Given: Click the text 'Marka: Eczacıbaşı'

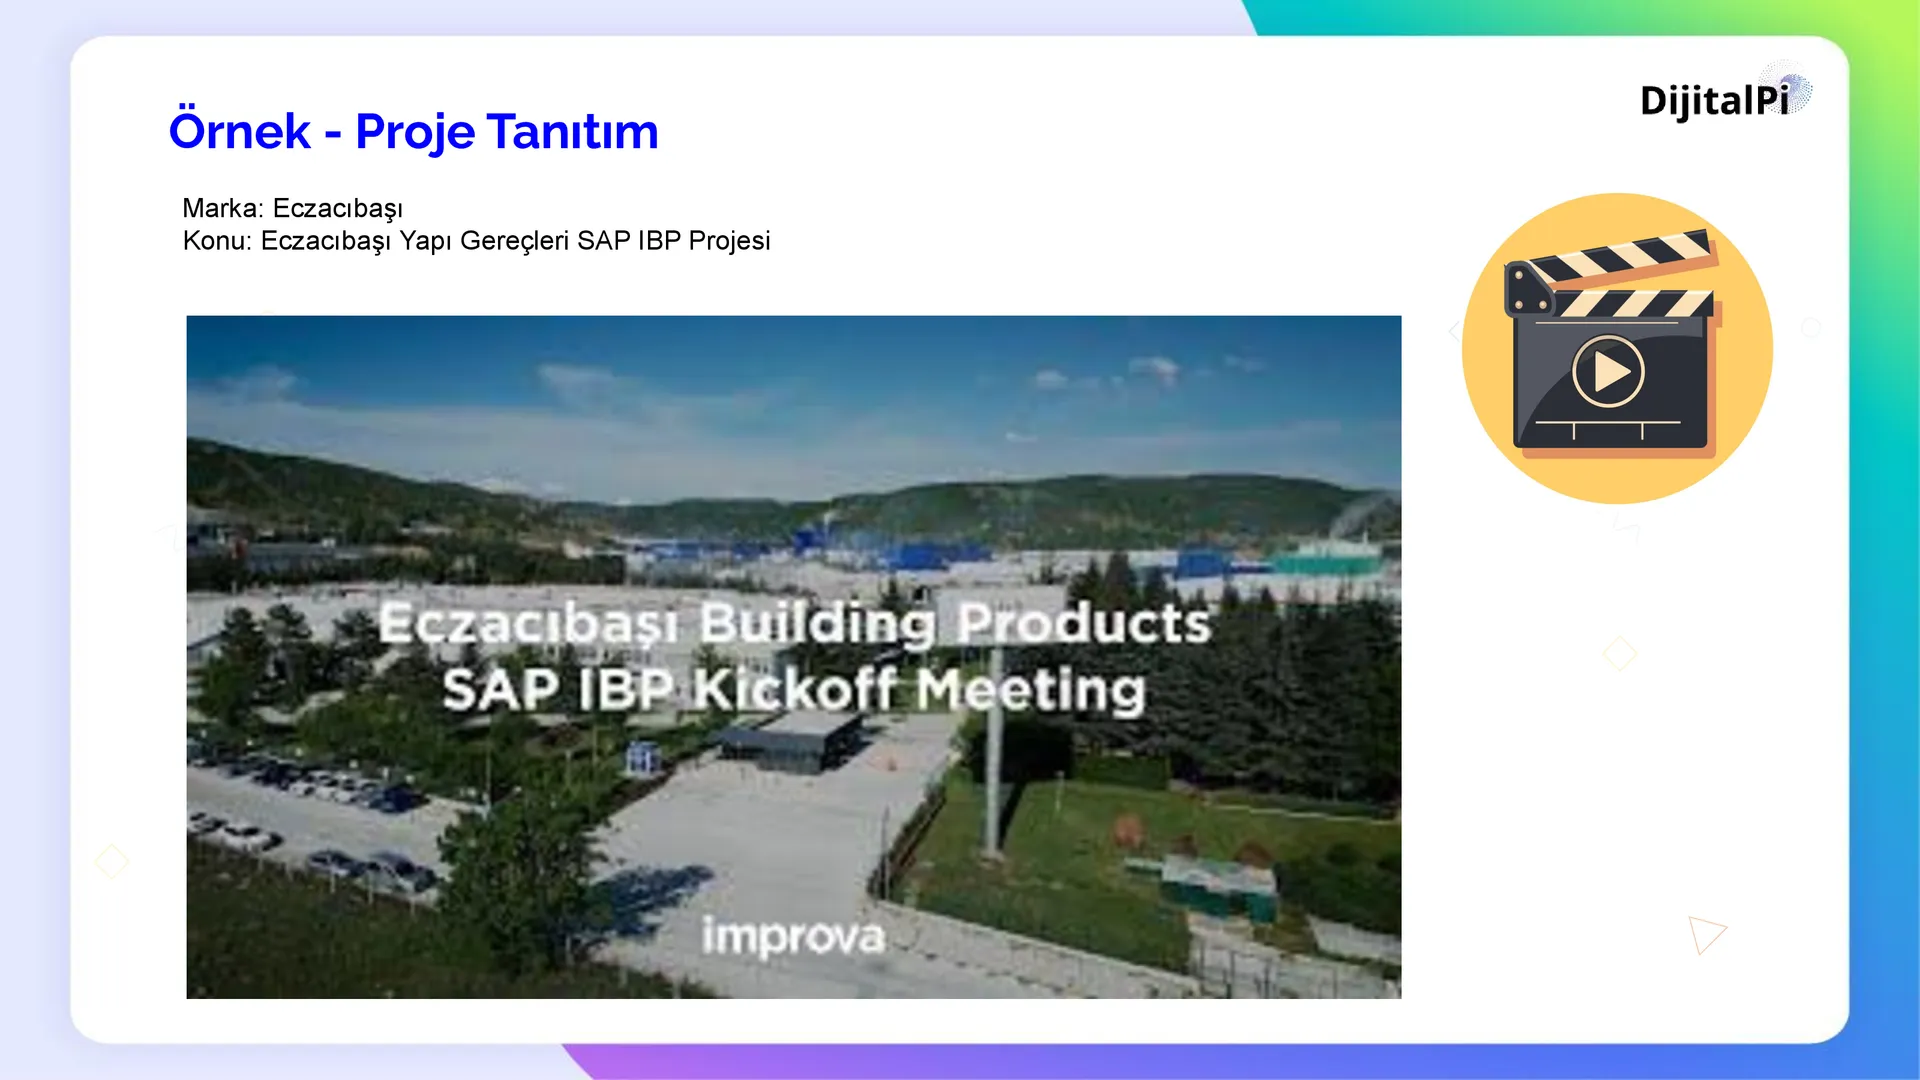Looking at the screenshot, I should point(292,208).
